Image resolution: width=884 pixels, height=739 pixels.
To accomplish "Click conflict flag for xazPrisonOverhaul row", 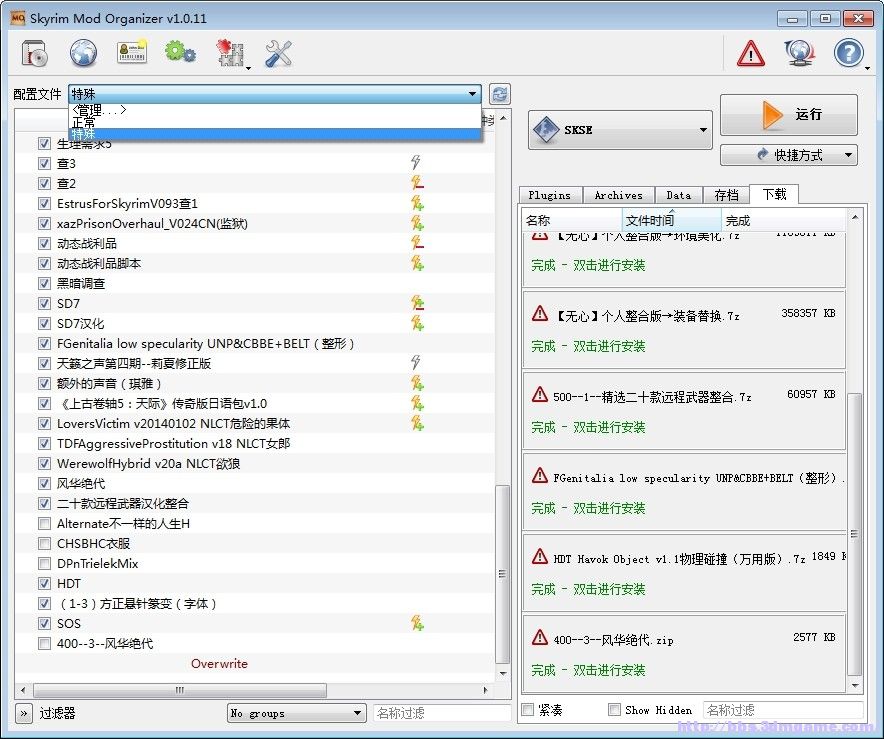I will pos(417,223).
